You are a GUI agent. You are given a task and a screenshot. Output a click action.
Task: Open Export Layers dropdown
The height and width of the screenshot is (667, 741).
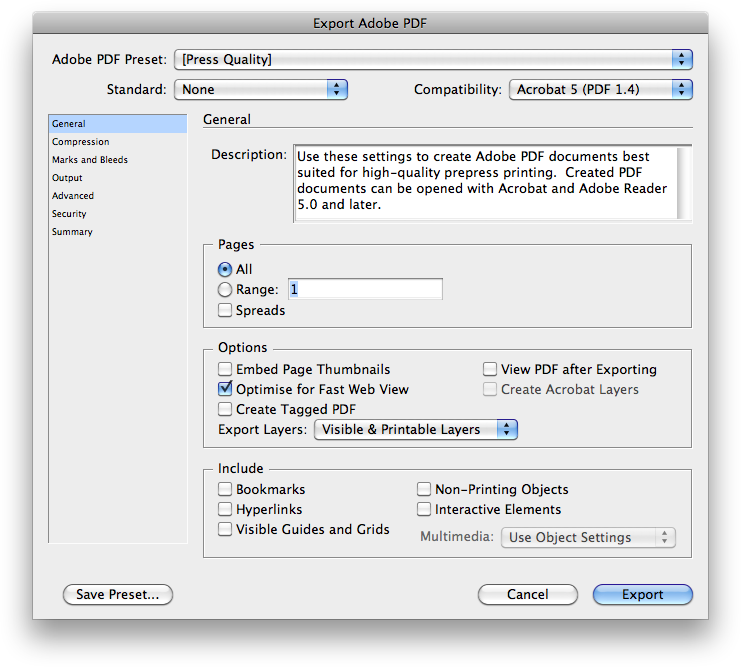tap(416, 429)
